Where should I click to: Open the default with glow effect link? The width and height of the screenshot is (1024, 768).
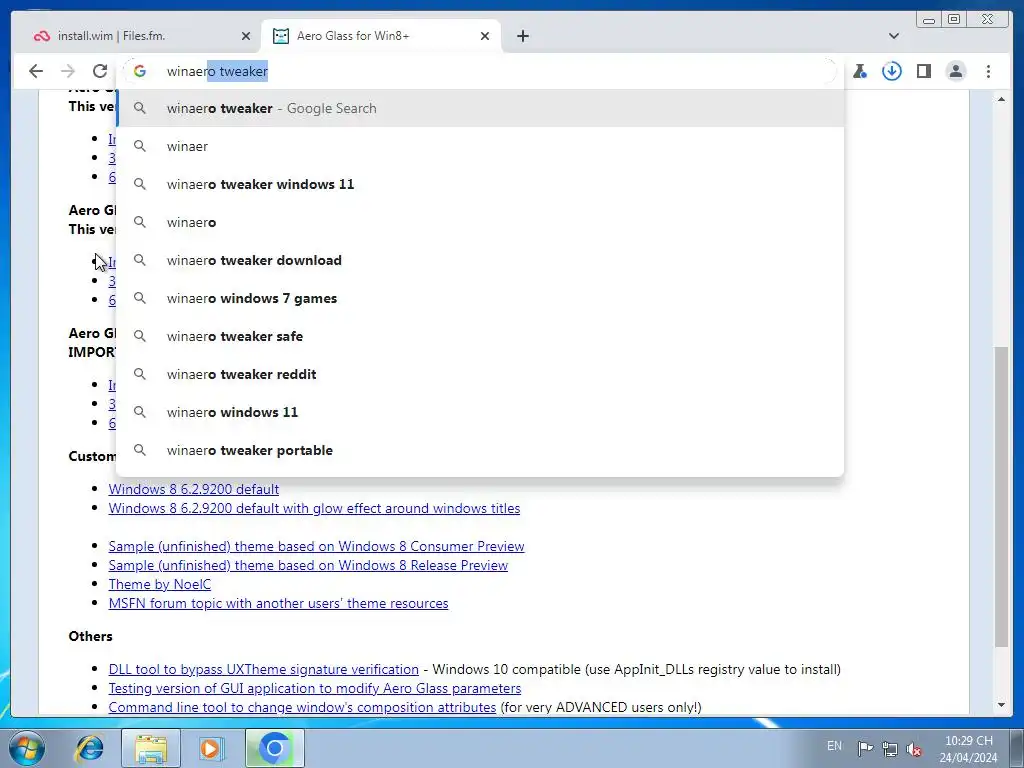click(314, 508)
